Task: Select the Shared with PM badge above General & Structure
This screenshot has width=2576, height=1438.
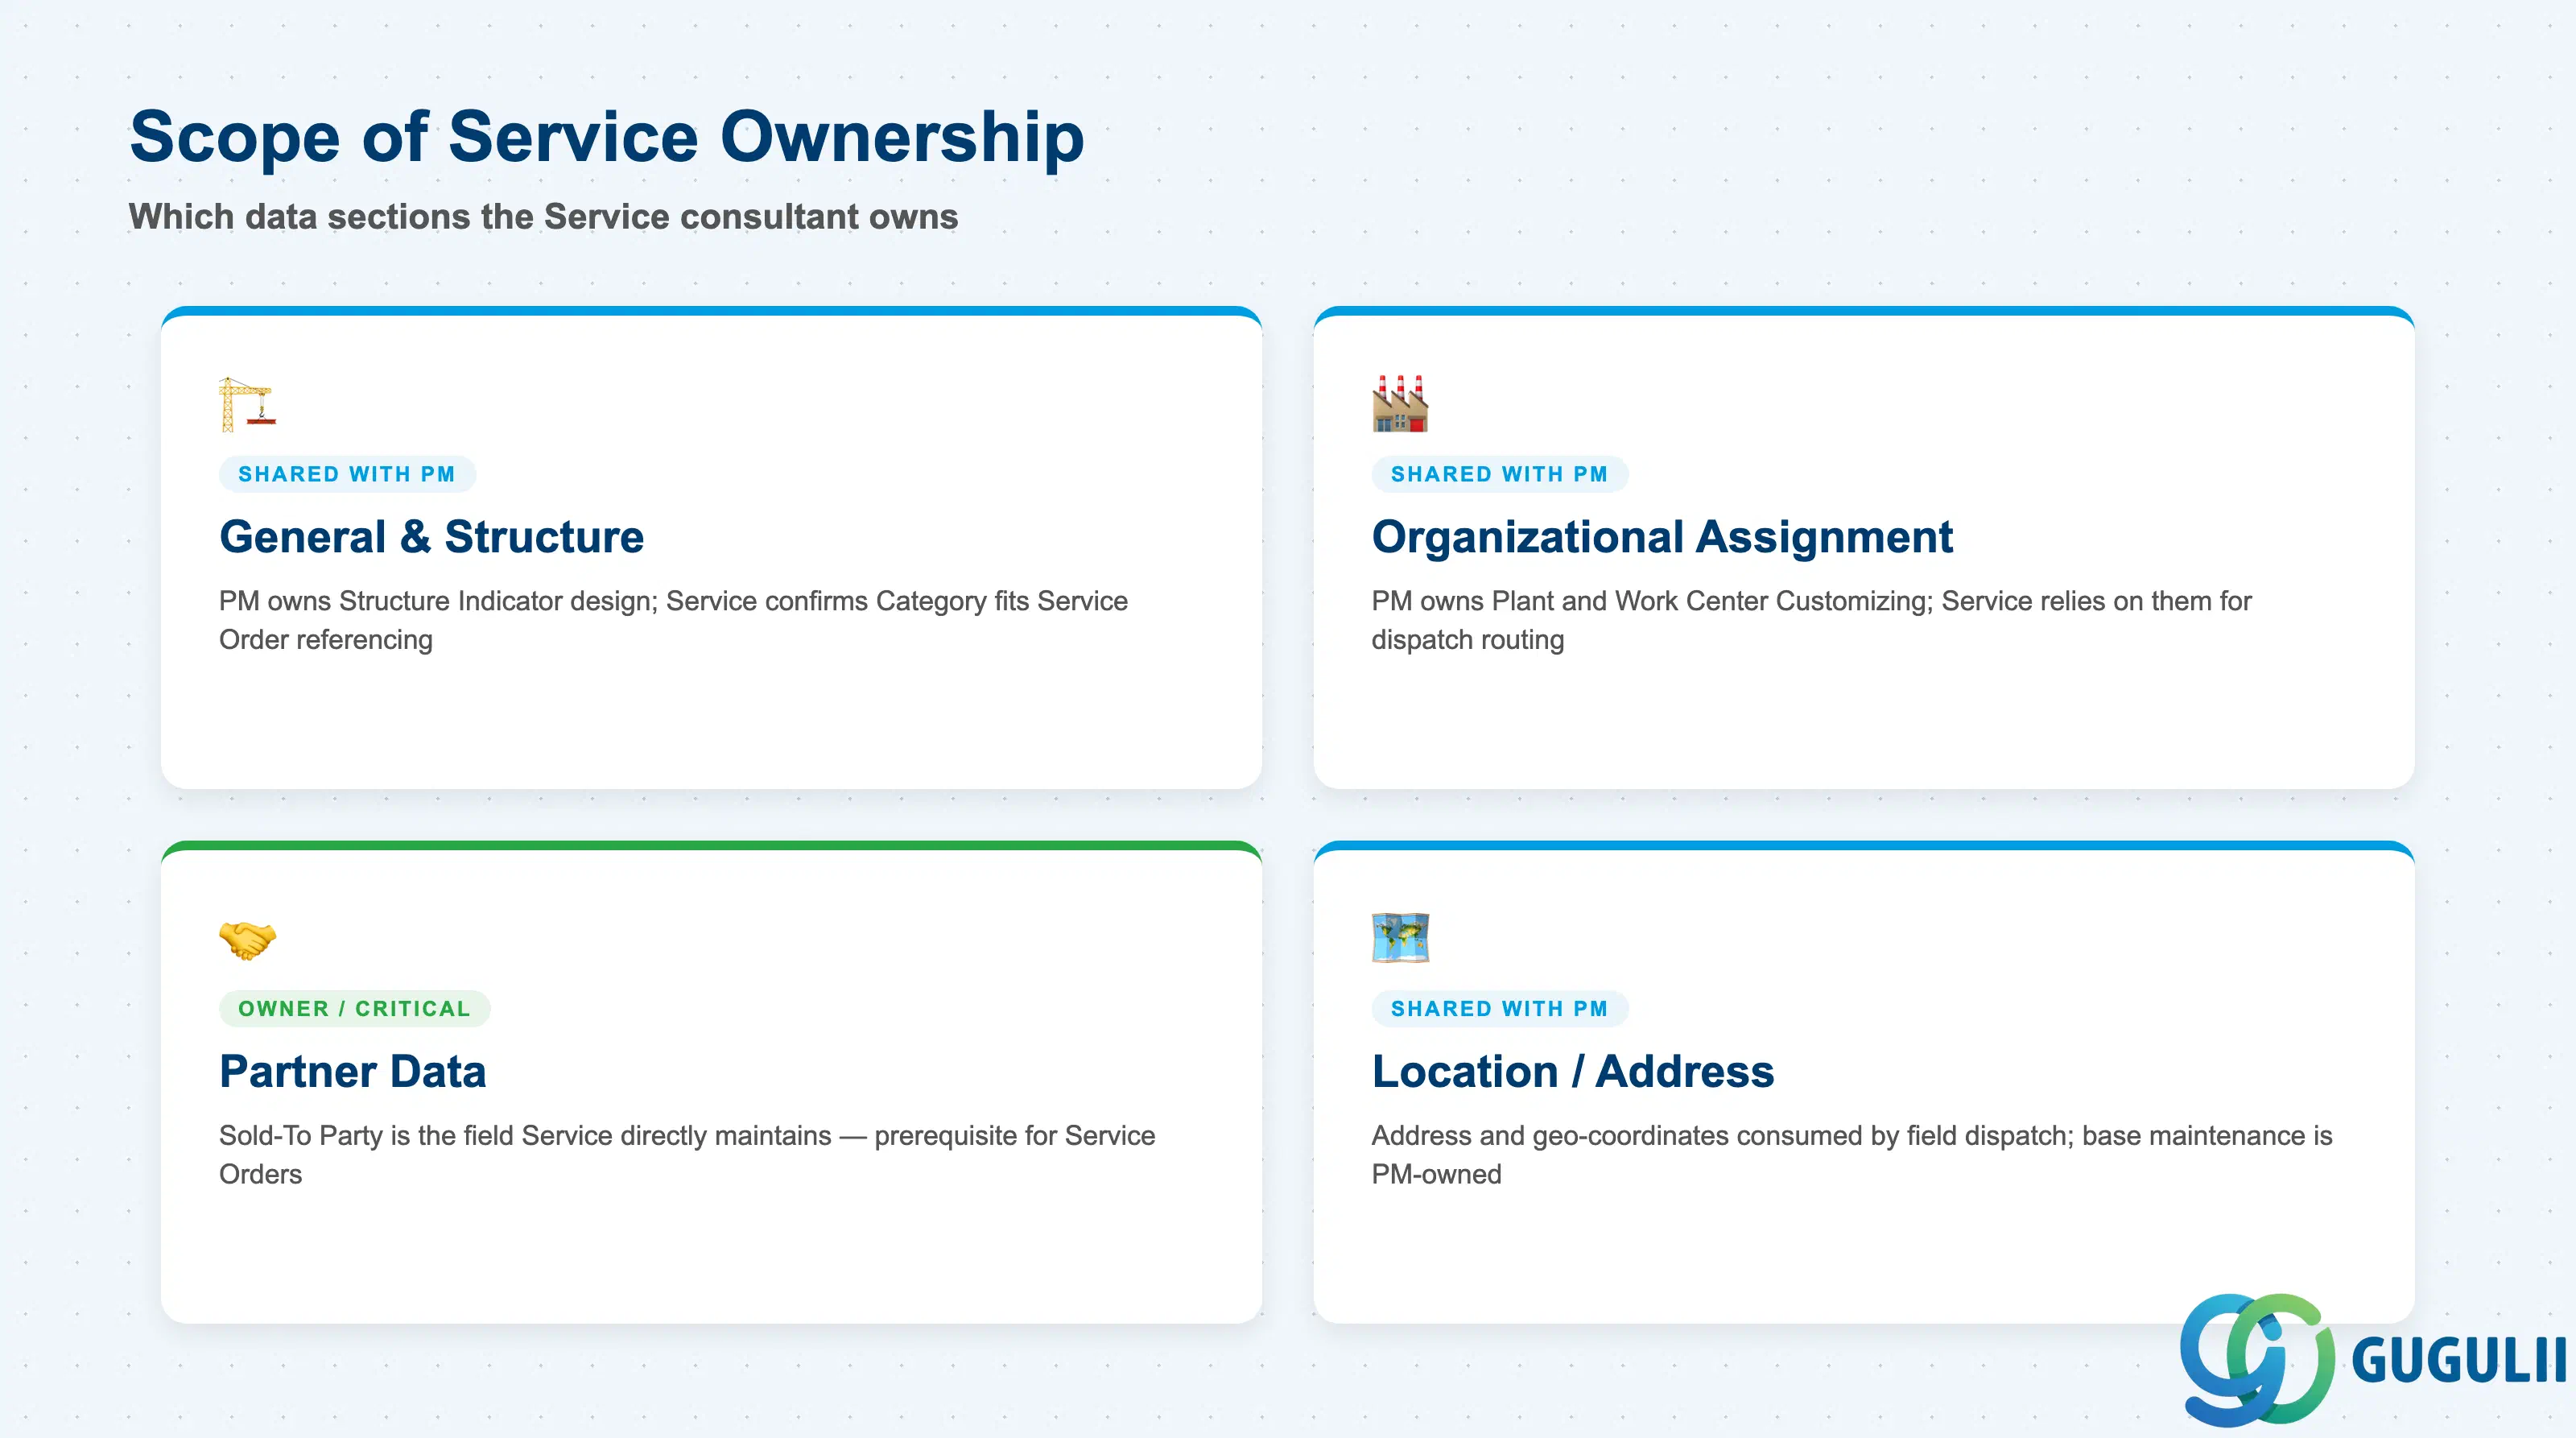Action: [347, 474]
